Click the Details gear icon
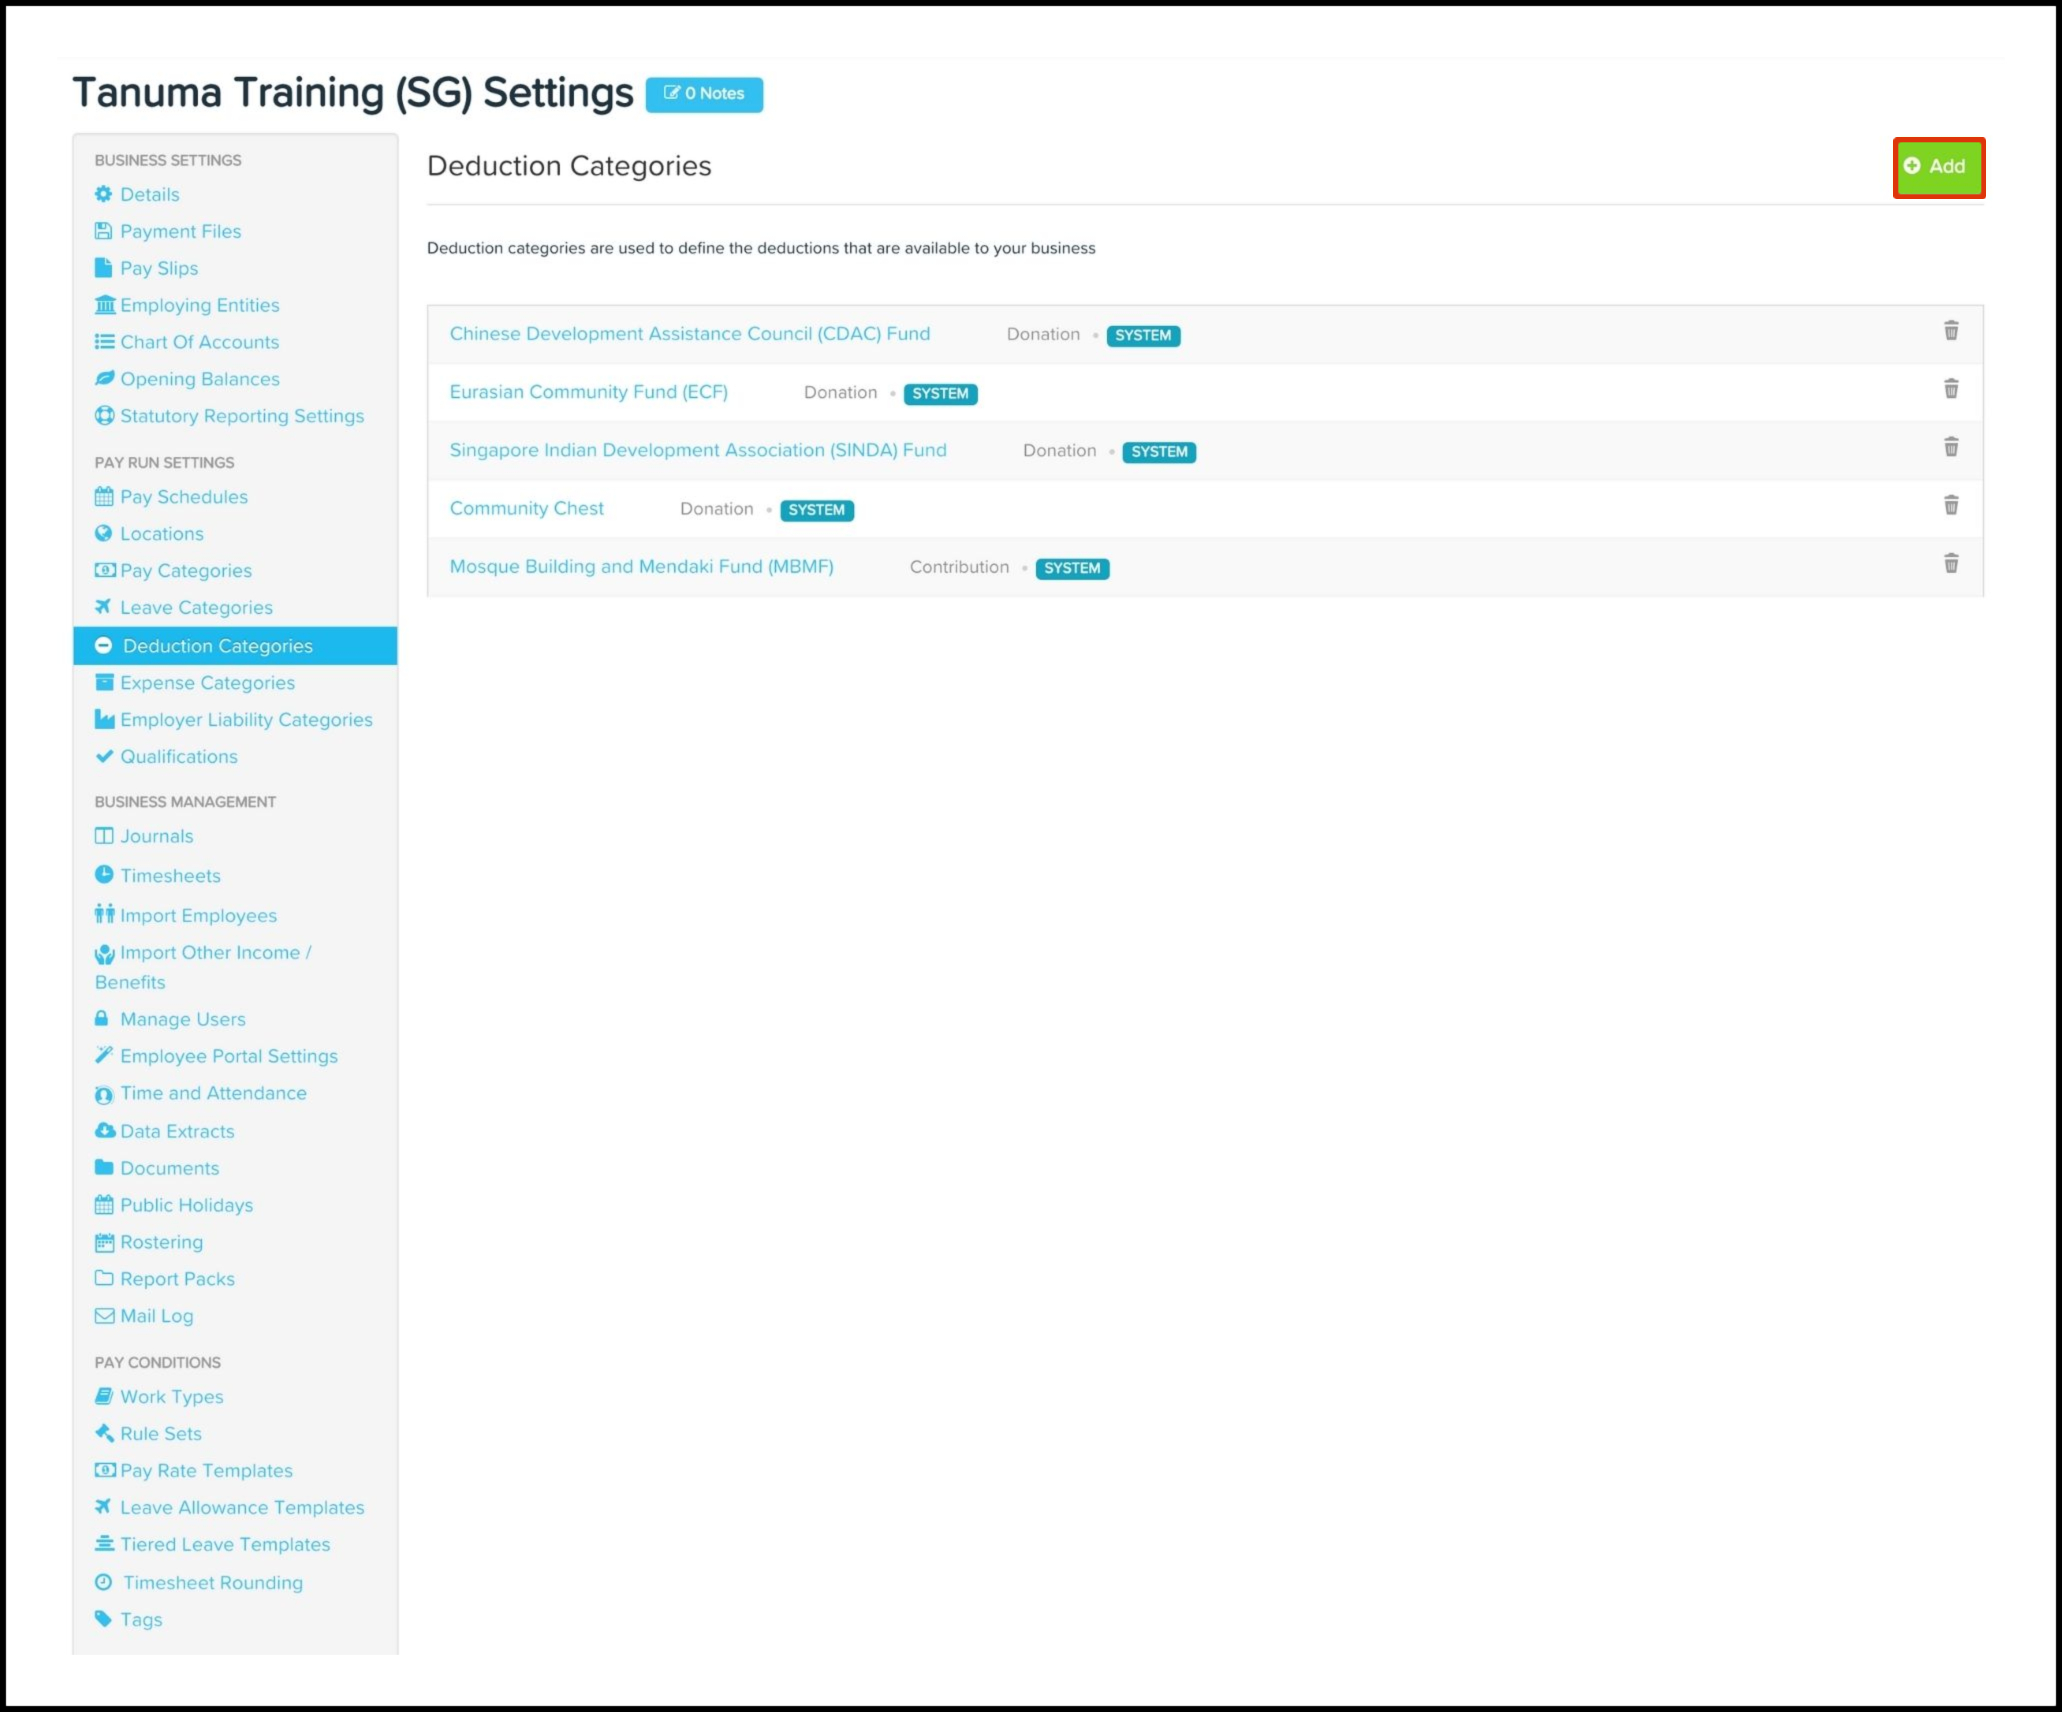The width and height of the screenshot is (2062, 1712). coord(103,194)
